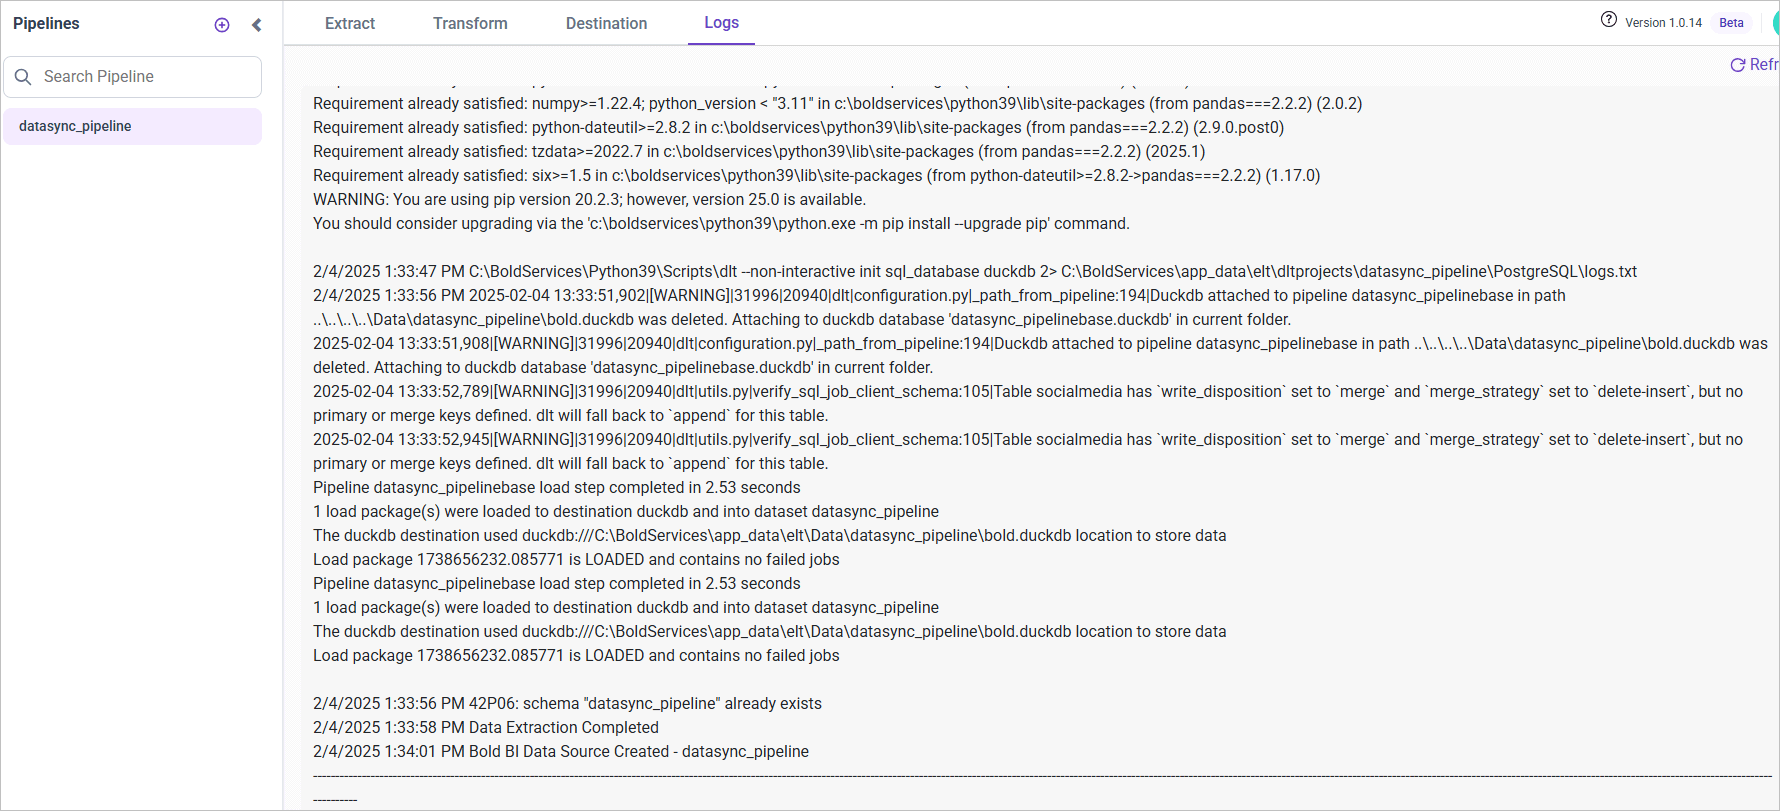The width and height of the screenshot is (1780, 811).
Task: Select the Logs tab
Action: pos(721,23)
